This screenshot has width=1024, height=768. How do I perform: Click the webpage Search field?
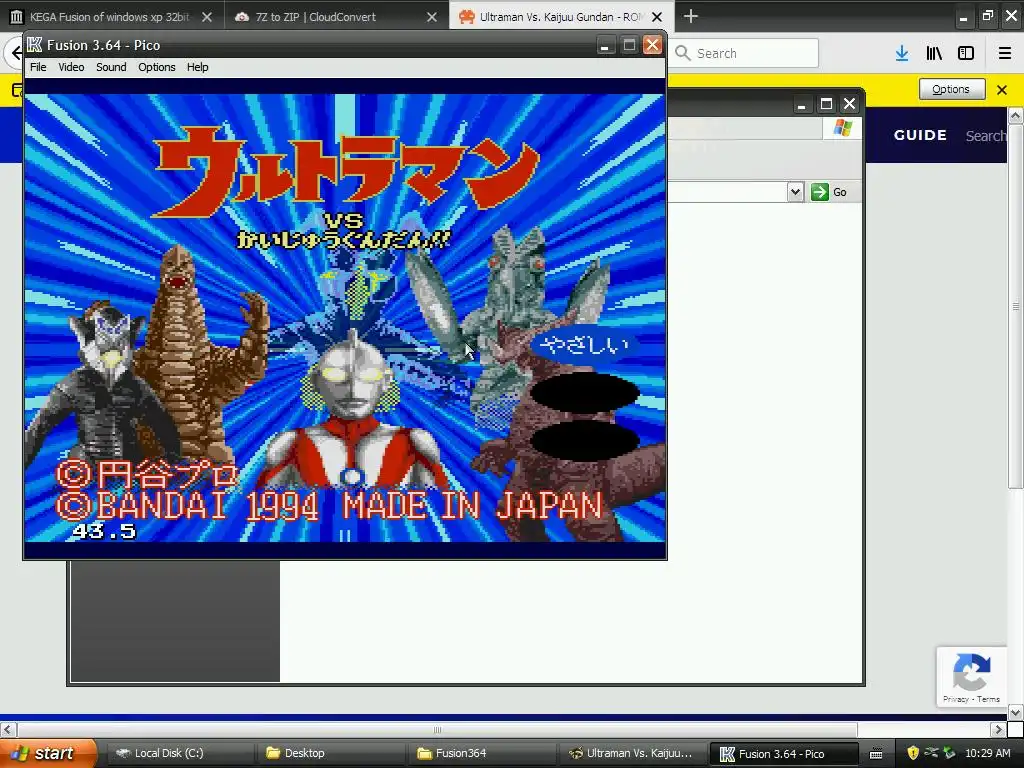click(x=986, y=136)
